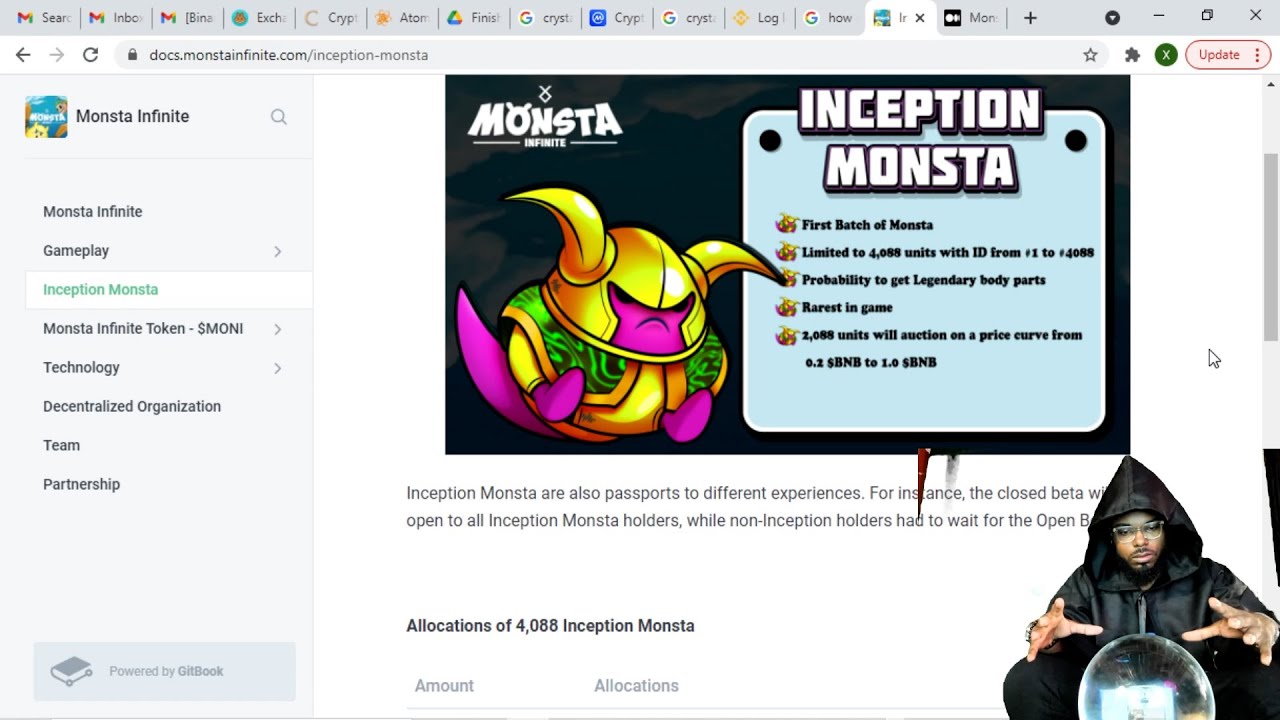The height and width of the screenshot is (720, 1280).
Task: Switch to the Atom tab
Action: coord(403,18)
